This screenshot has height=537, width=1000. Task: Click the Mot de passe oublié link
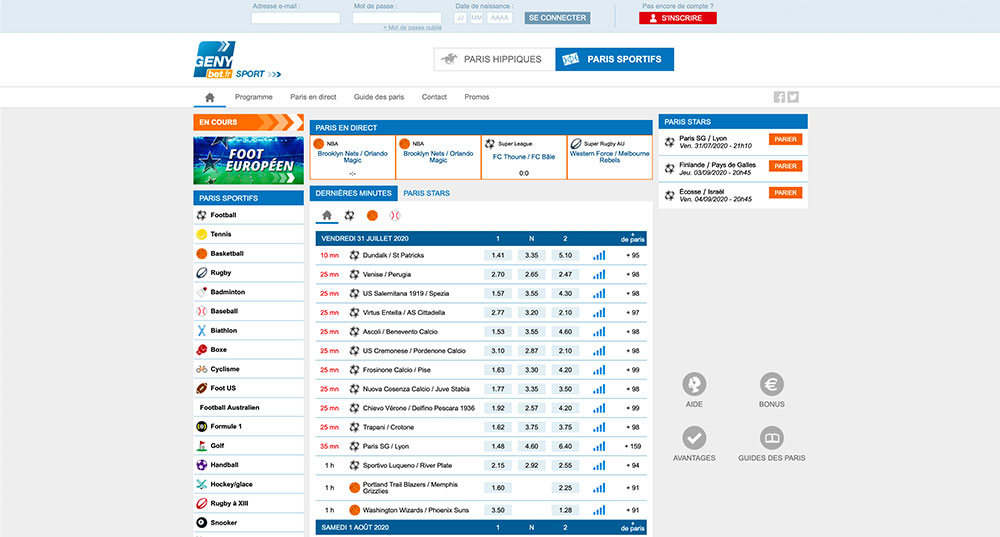point(413,27)
